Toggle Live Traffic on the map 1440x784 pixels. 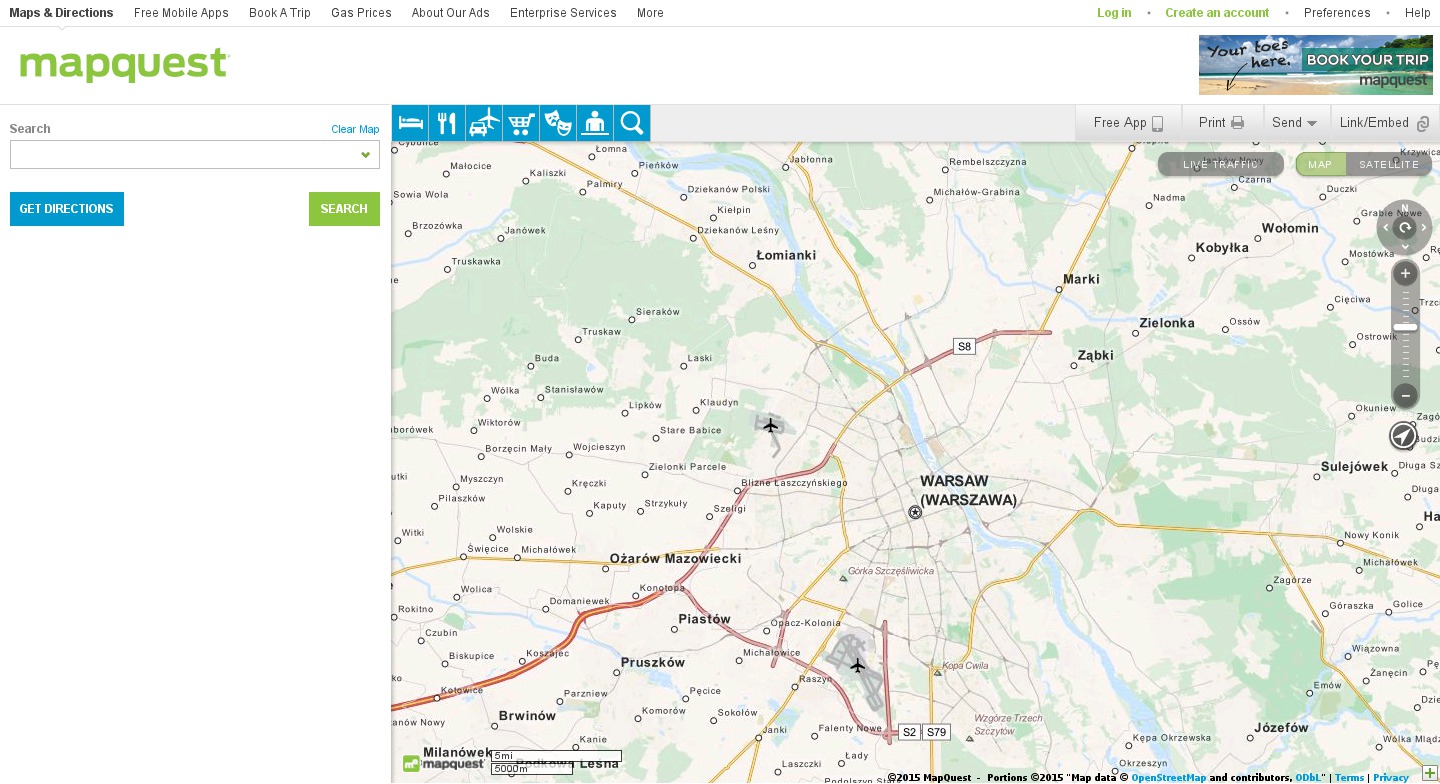point(1220,164)
